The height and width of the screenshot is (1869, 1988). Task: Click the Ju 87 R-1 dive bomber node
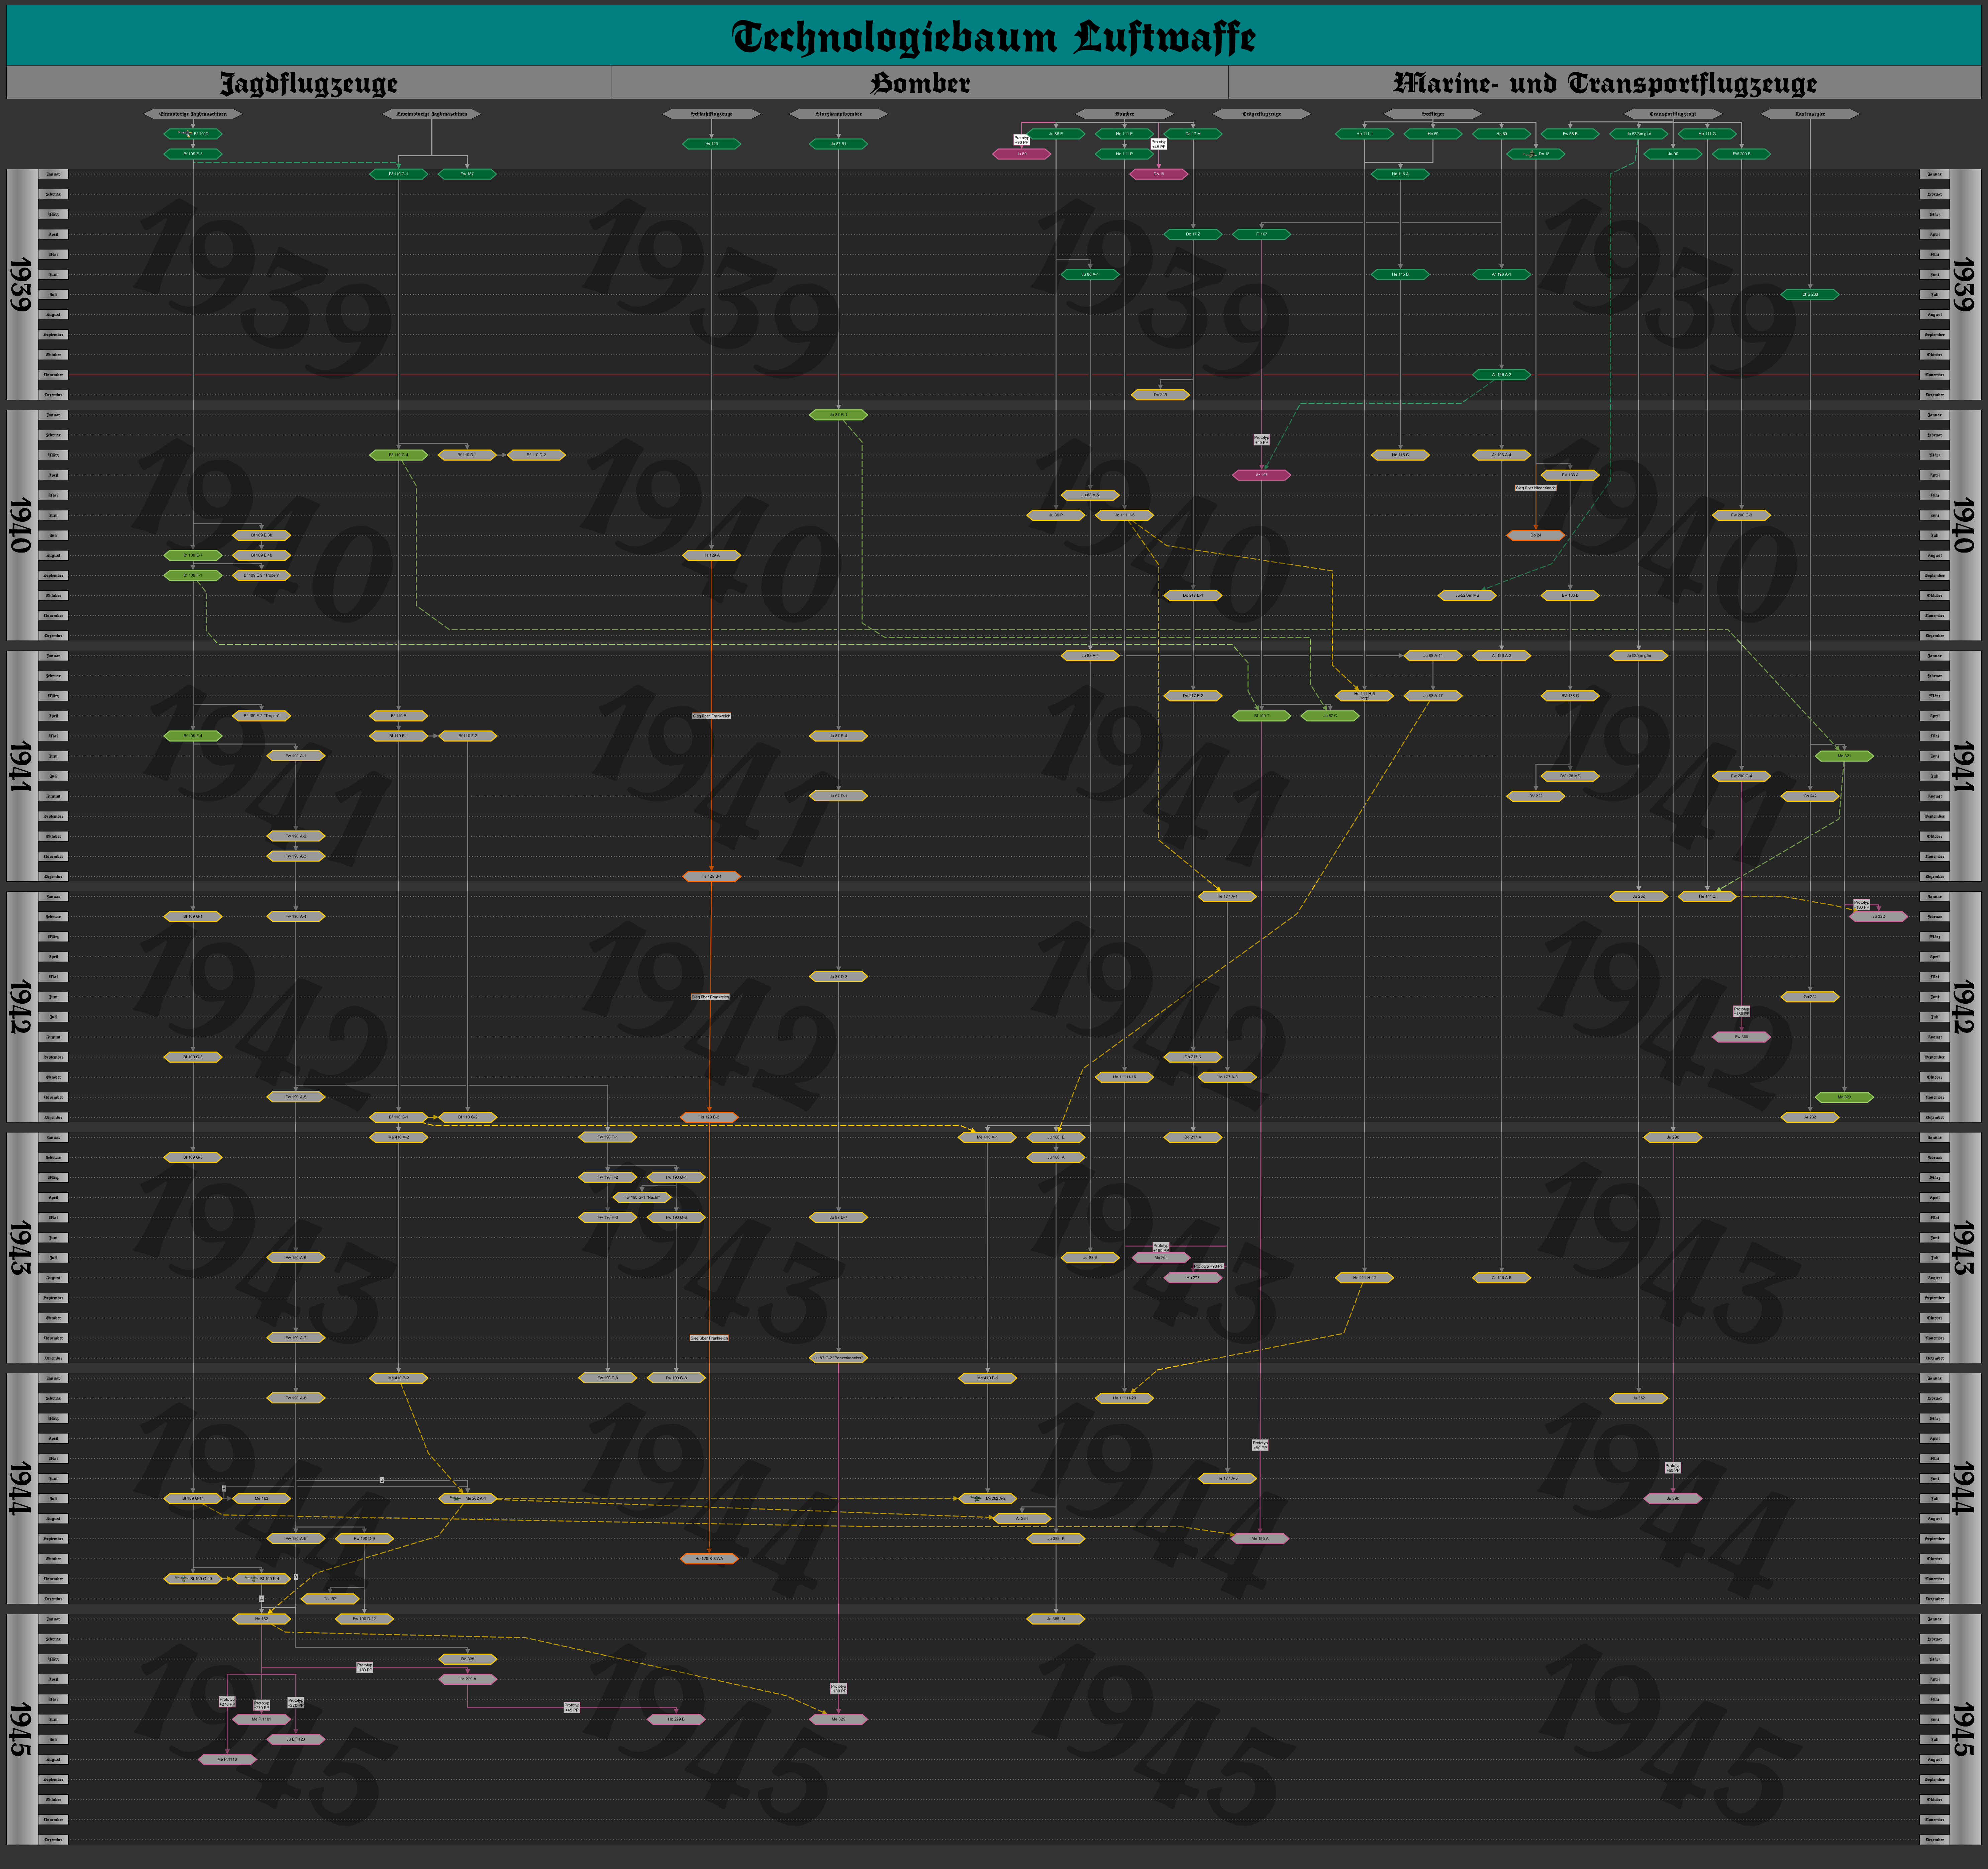(838, 415)
